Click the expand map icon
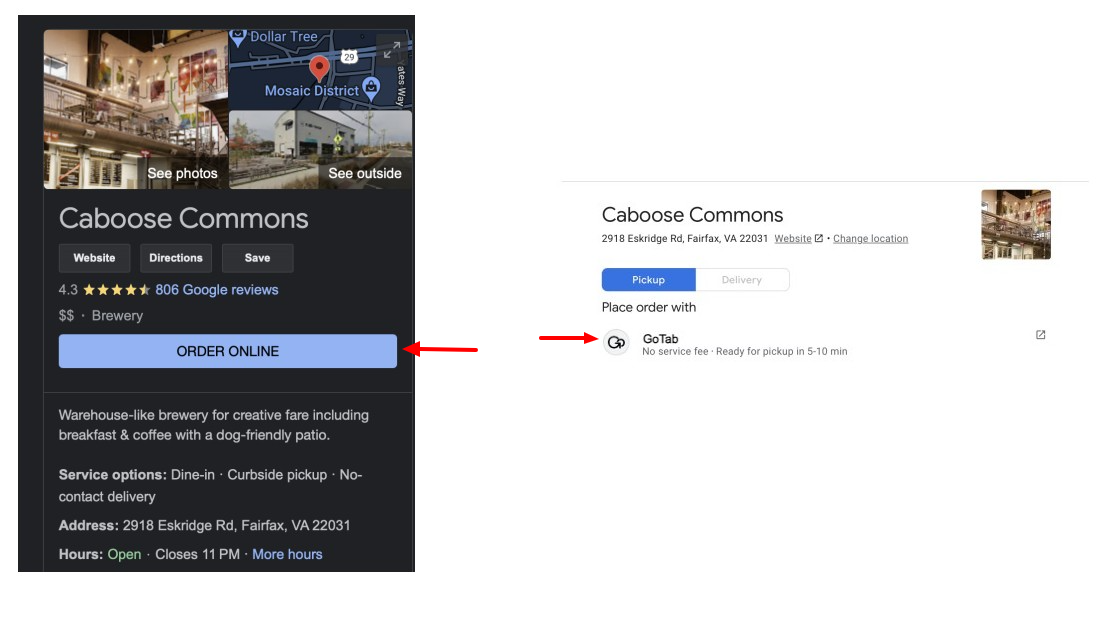 pos(392,49)
